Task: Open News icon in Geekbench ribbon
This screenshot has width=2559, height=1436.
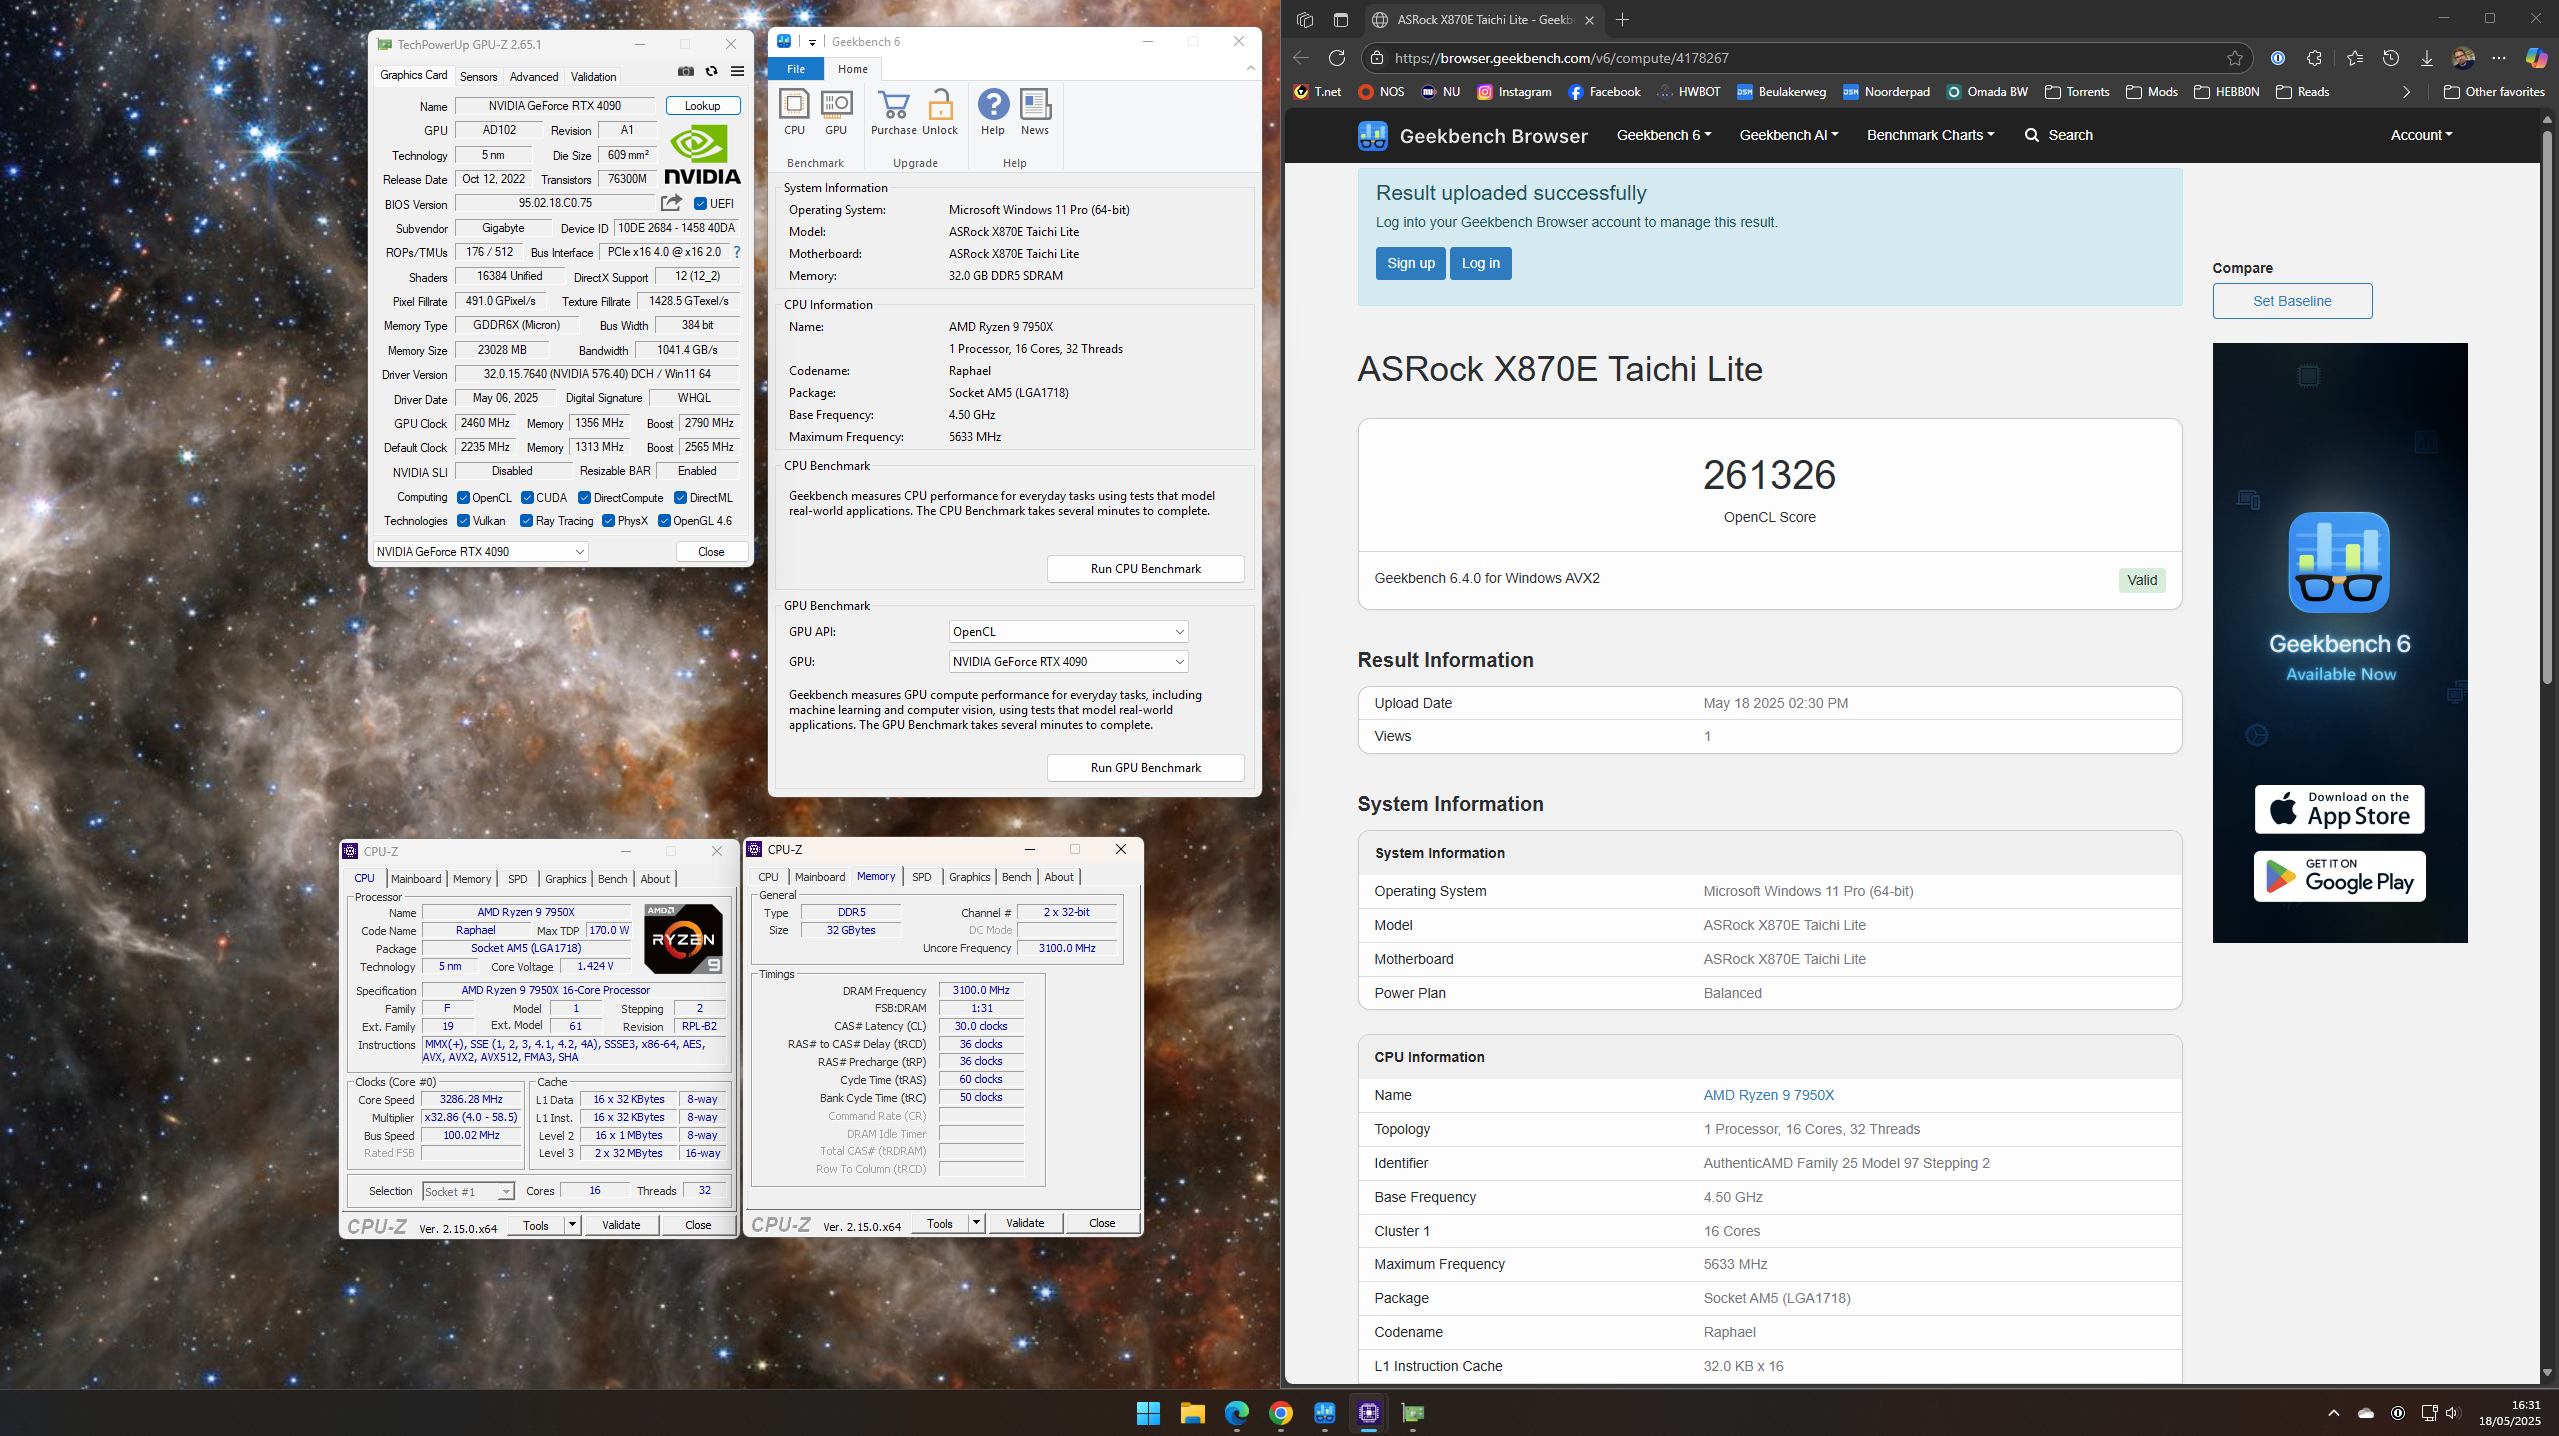Action: (1035, 112)
